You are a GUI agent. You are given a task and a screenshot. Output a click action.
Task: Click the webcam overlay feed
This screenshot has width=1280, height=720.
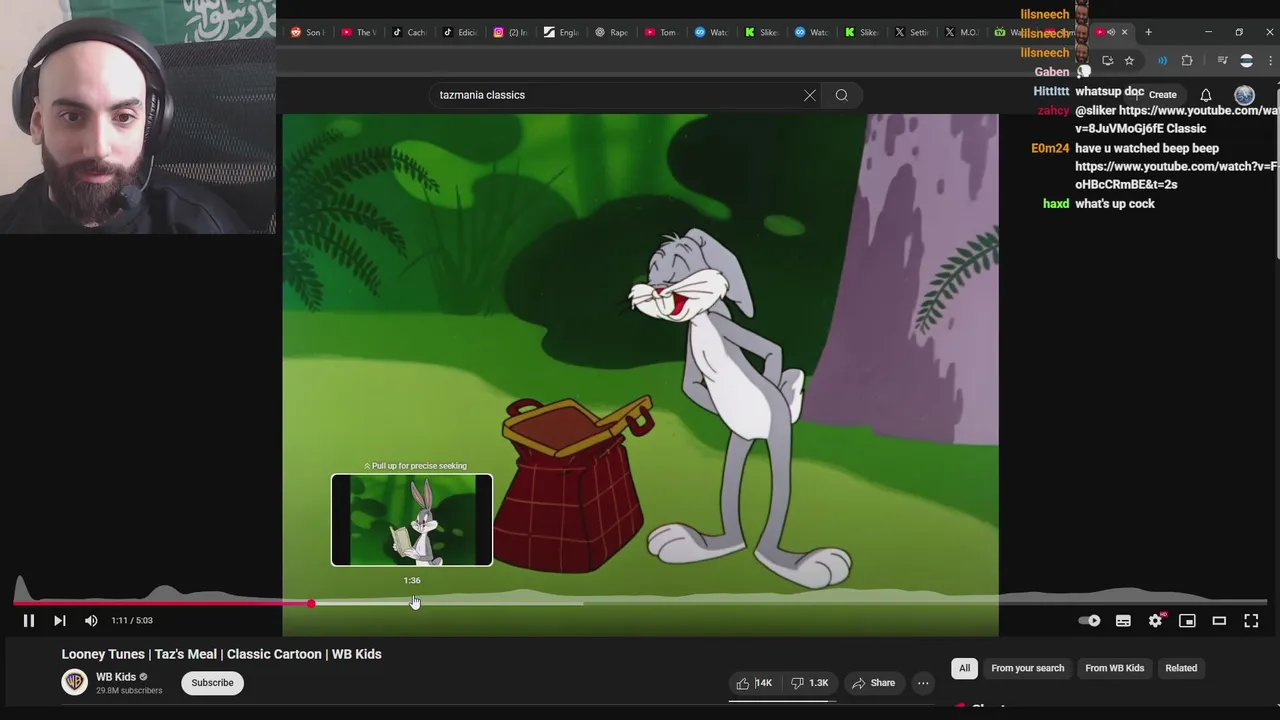click(x=138, y=117)
